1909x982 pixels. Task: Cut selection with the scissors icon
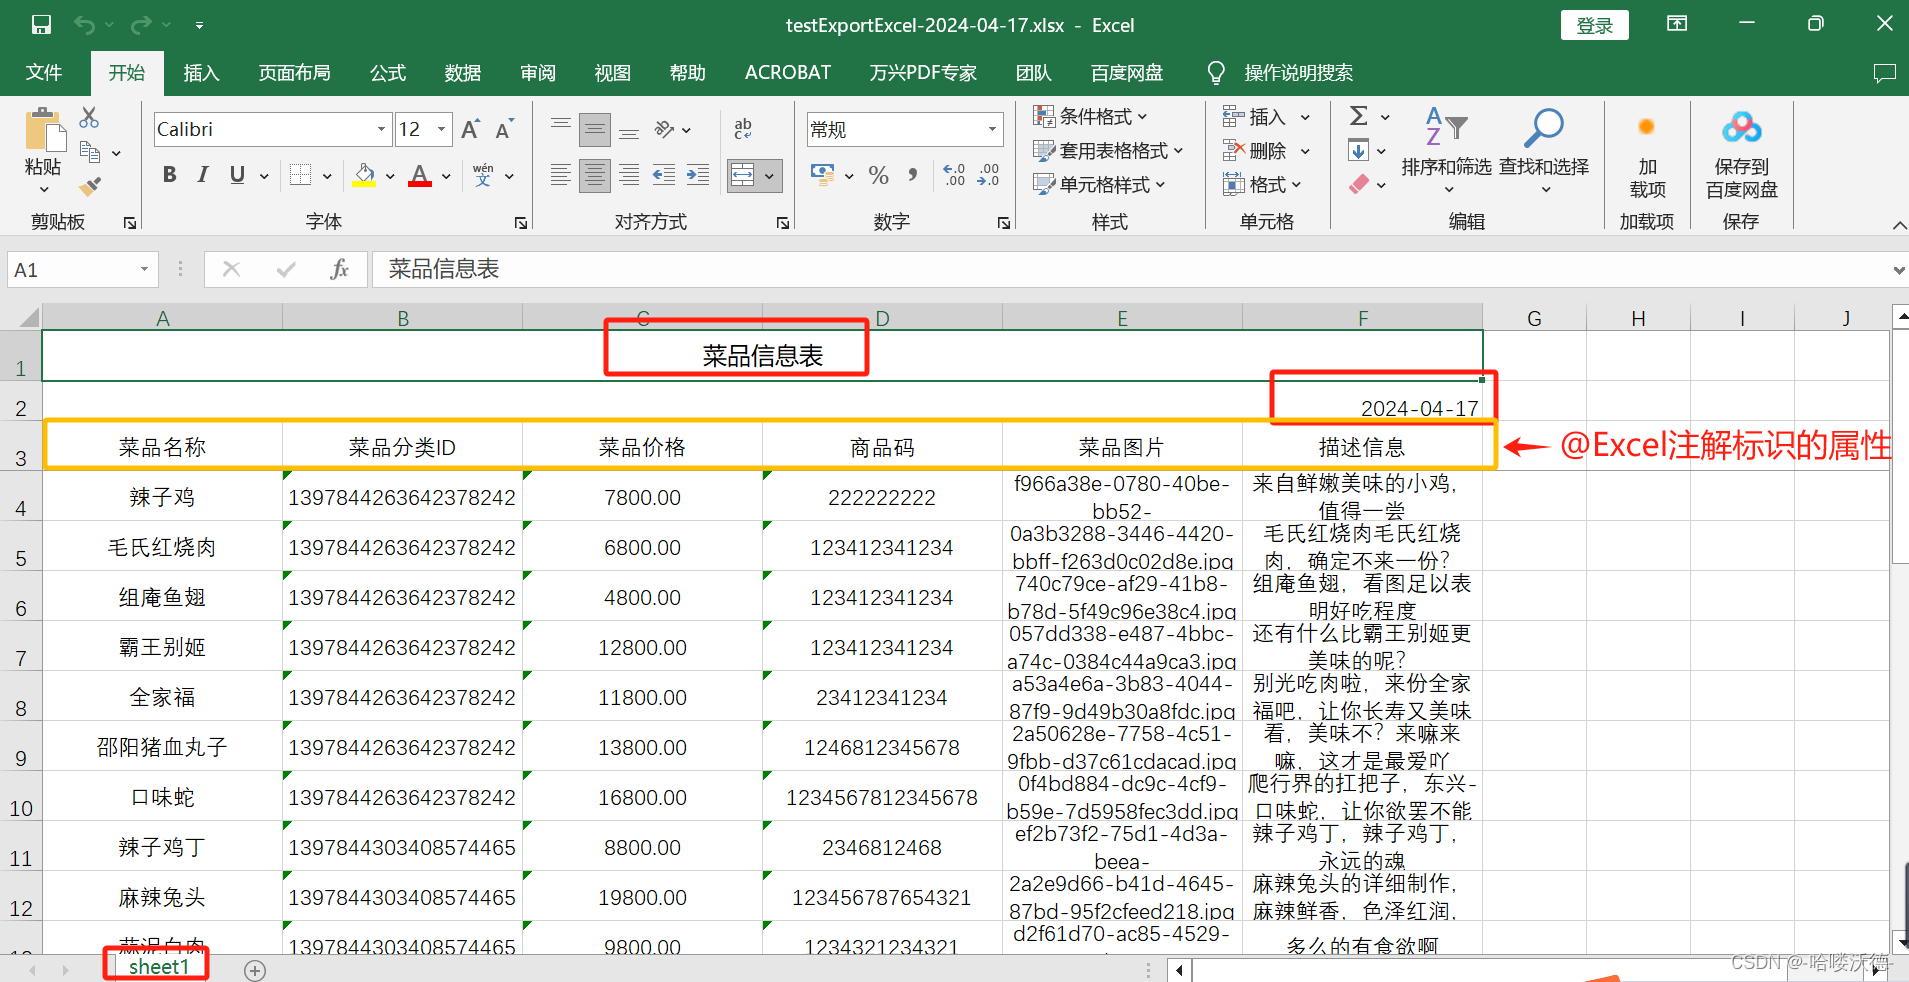tap(89, 118)
